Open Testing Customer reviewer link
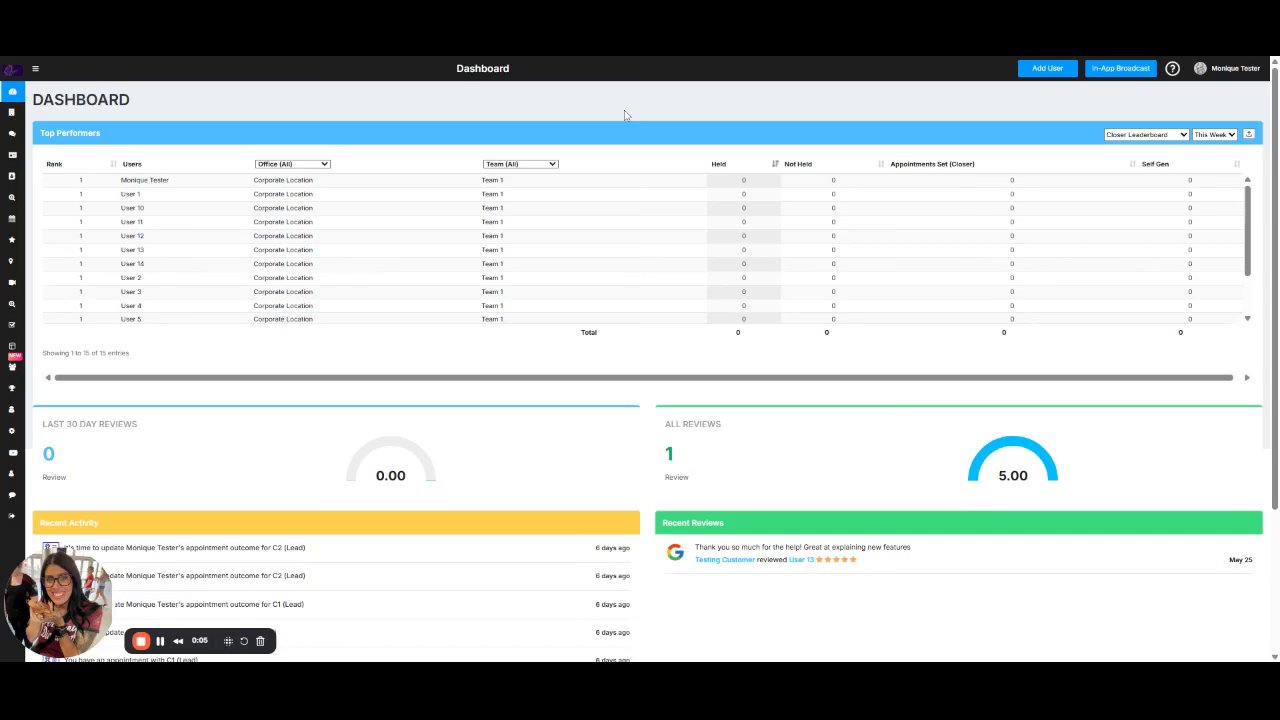 pyautogui.click(x=725, y=560)
